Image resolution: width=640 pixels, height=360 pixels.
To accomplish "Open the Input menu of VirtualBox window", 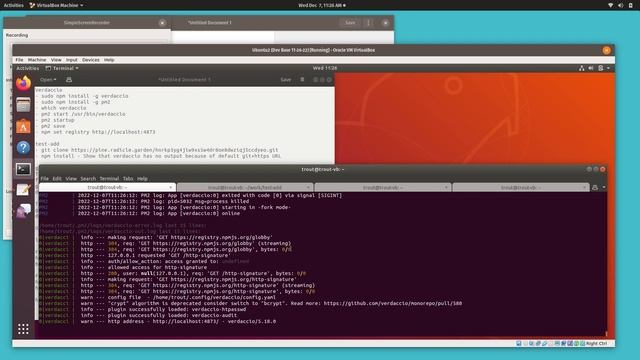I will (71, 60).
